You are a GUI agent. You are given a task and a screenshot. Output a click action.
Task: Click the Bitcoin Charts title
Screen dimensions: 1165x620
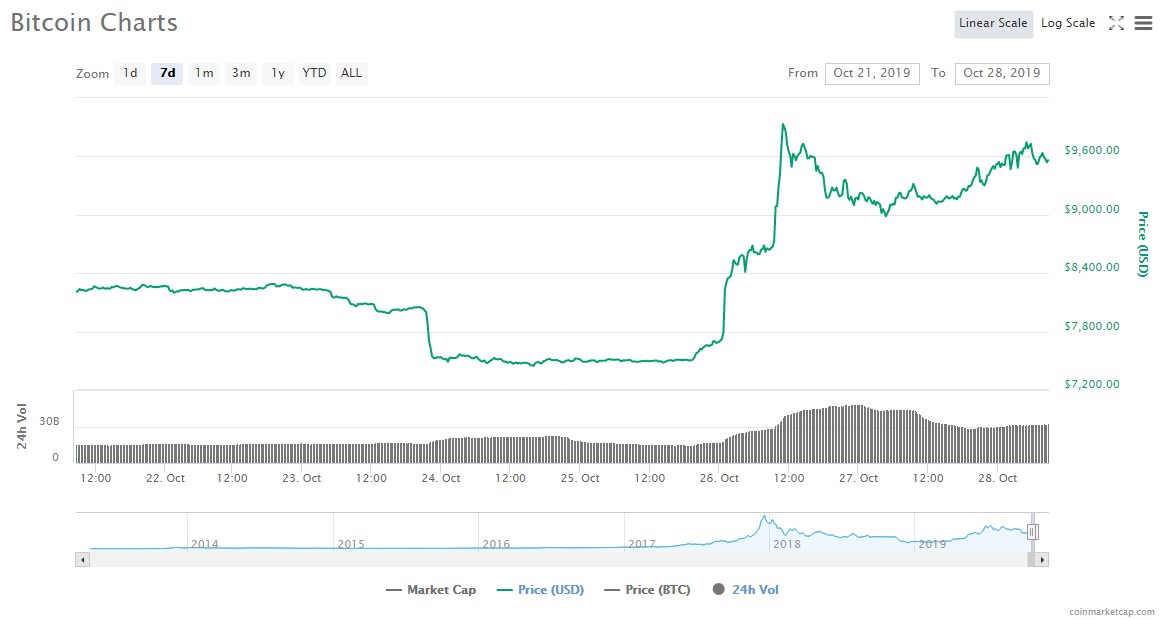(94, 22)
